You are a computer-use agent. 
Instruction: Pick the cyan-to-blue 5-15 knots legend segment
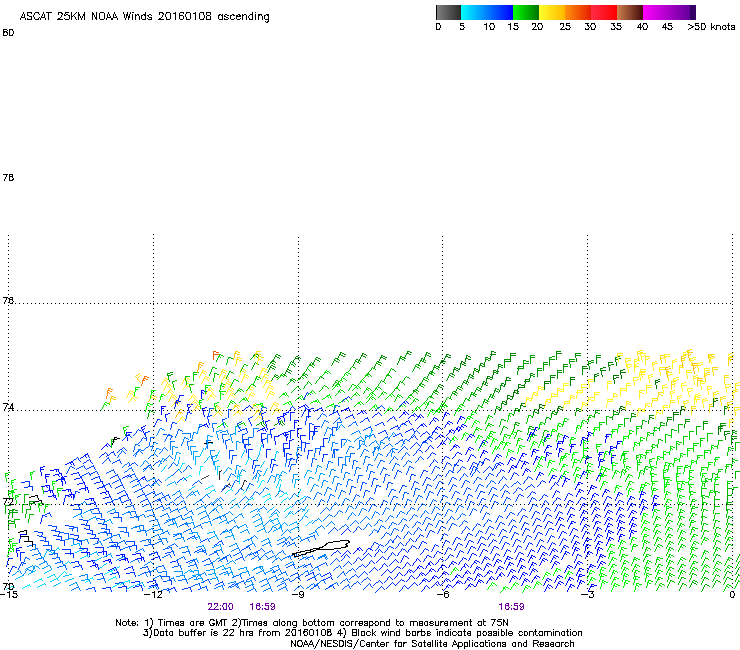tap(487, 12)
